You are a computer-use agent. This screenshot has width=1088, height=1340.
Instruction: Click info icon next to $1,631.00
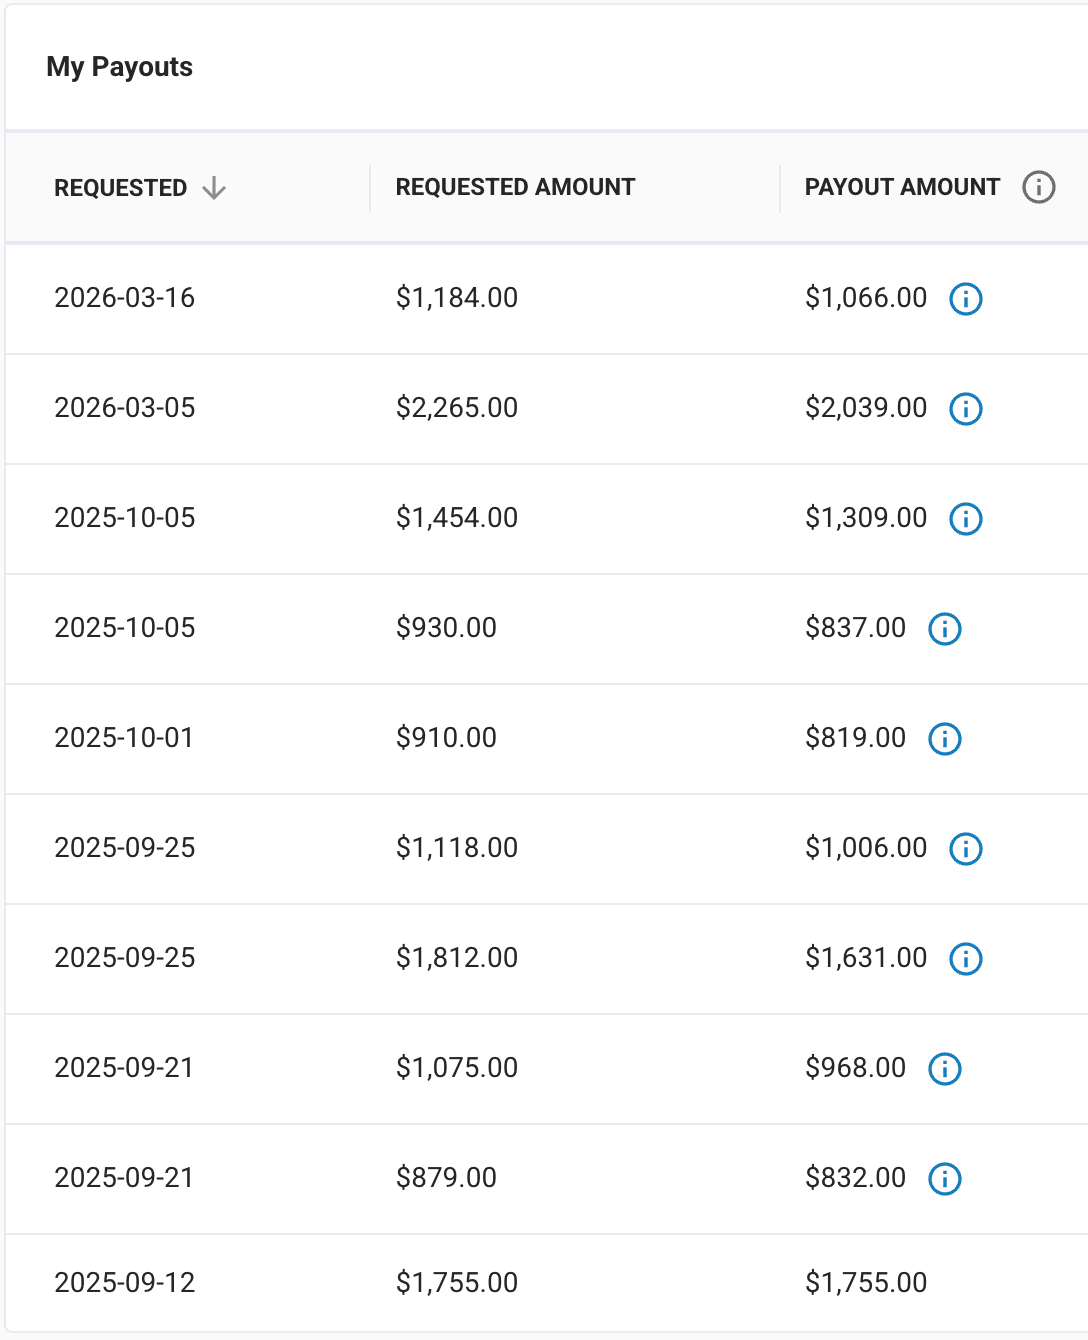[965, 958]
